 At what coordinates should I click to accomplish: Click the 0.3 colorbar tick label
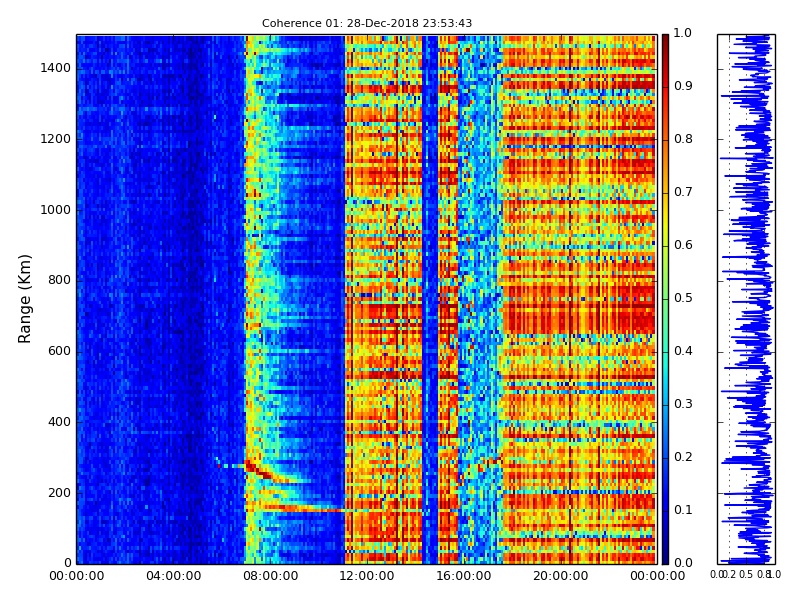[683, 404]
